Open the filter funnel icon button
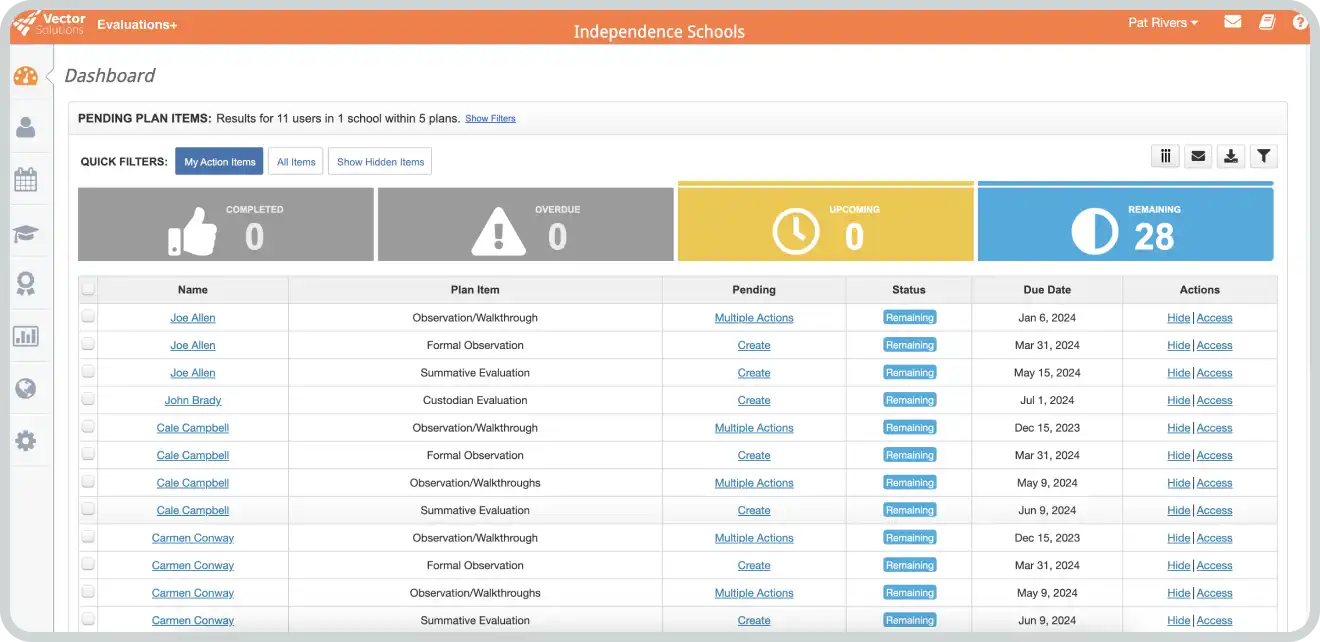1320x642 pixels. (1264, 156)
